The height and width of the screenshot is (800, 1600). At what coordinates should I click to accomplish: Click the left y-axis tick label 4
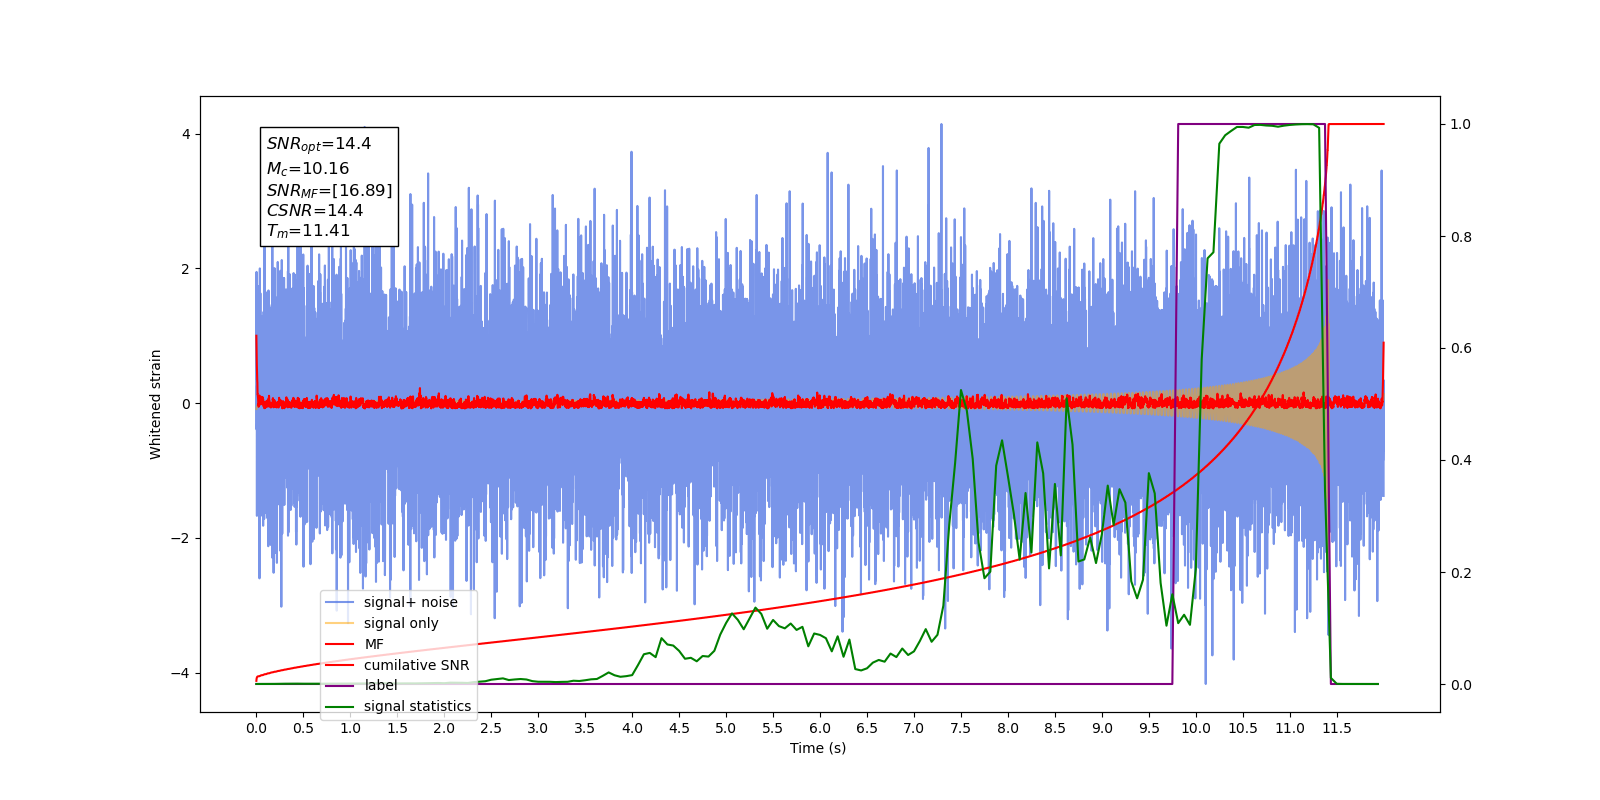coord(186,134)
